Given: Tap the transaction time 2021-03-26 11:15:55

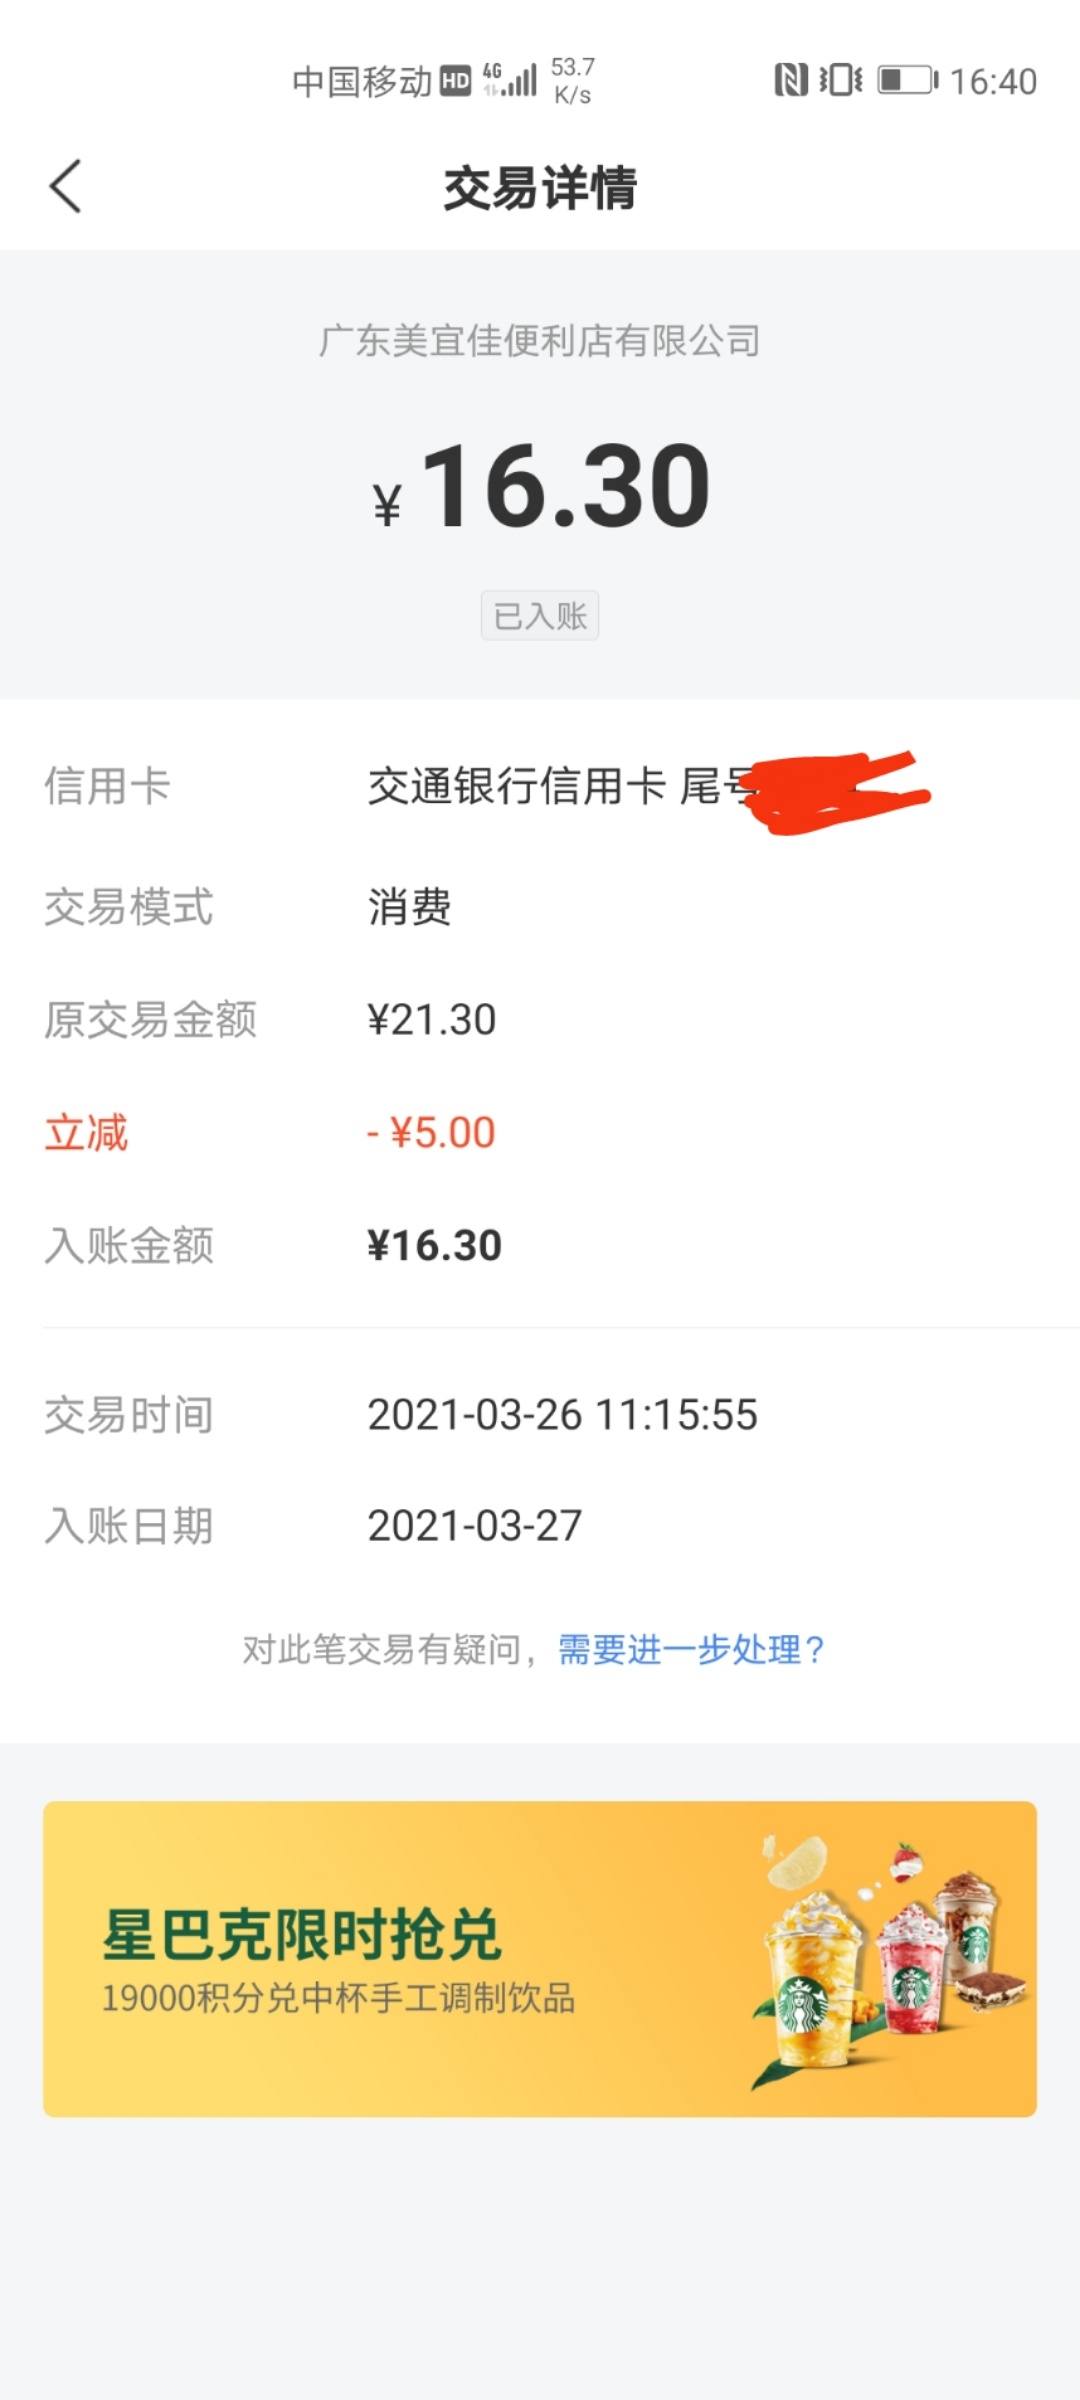Looking at the screenshot, I should (562, 1415).
